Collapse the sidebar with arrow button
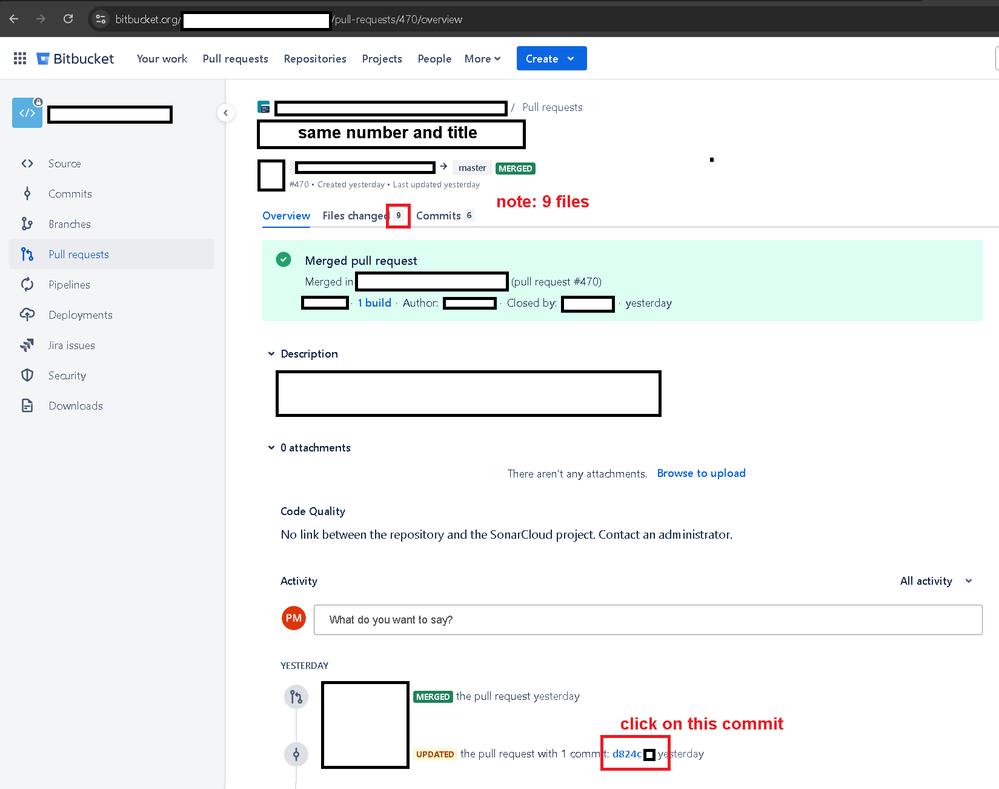Viewport: 999px width, 789px height. coord(226,113)
